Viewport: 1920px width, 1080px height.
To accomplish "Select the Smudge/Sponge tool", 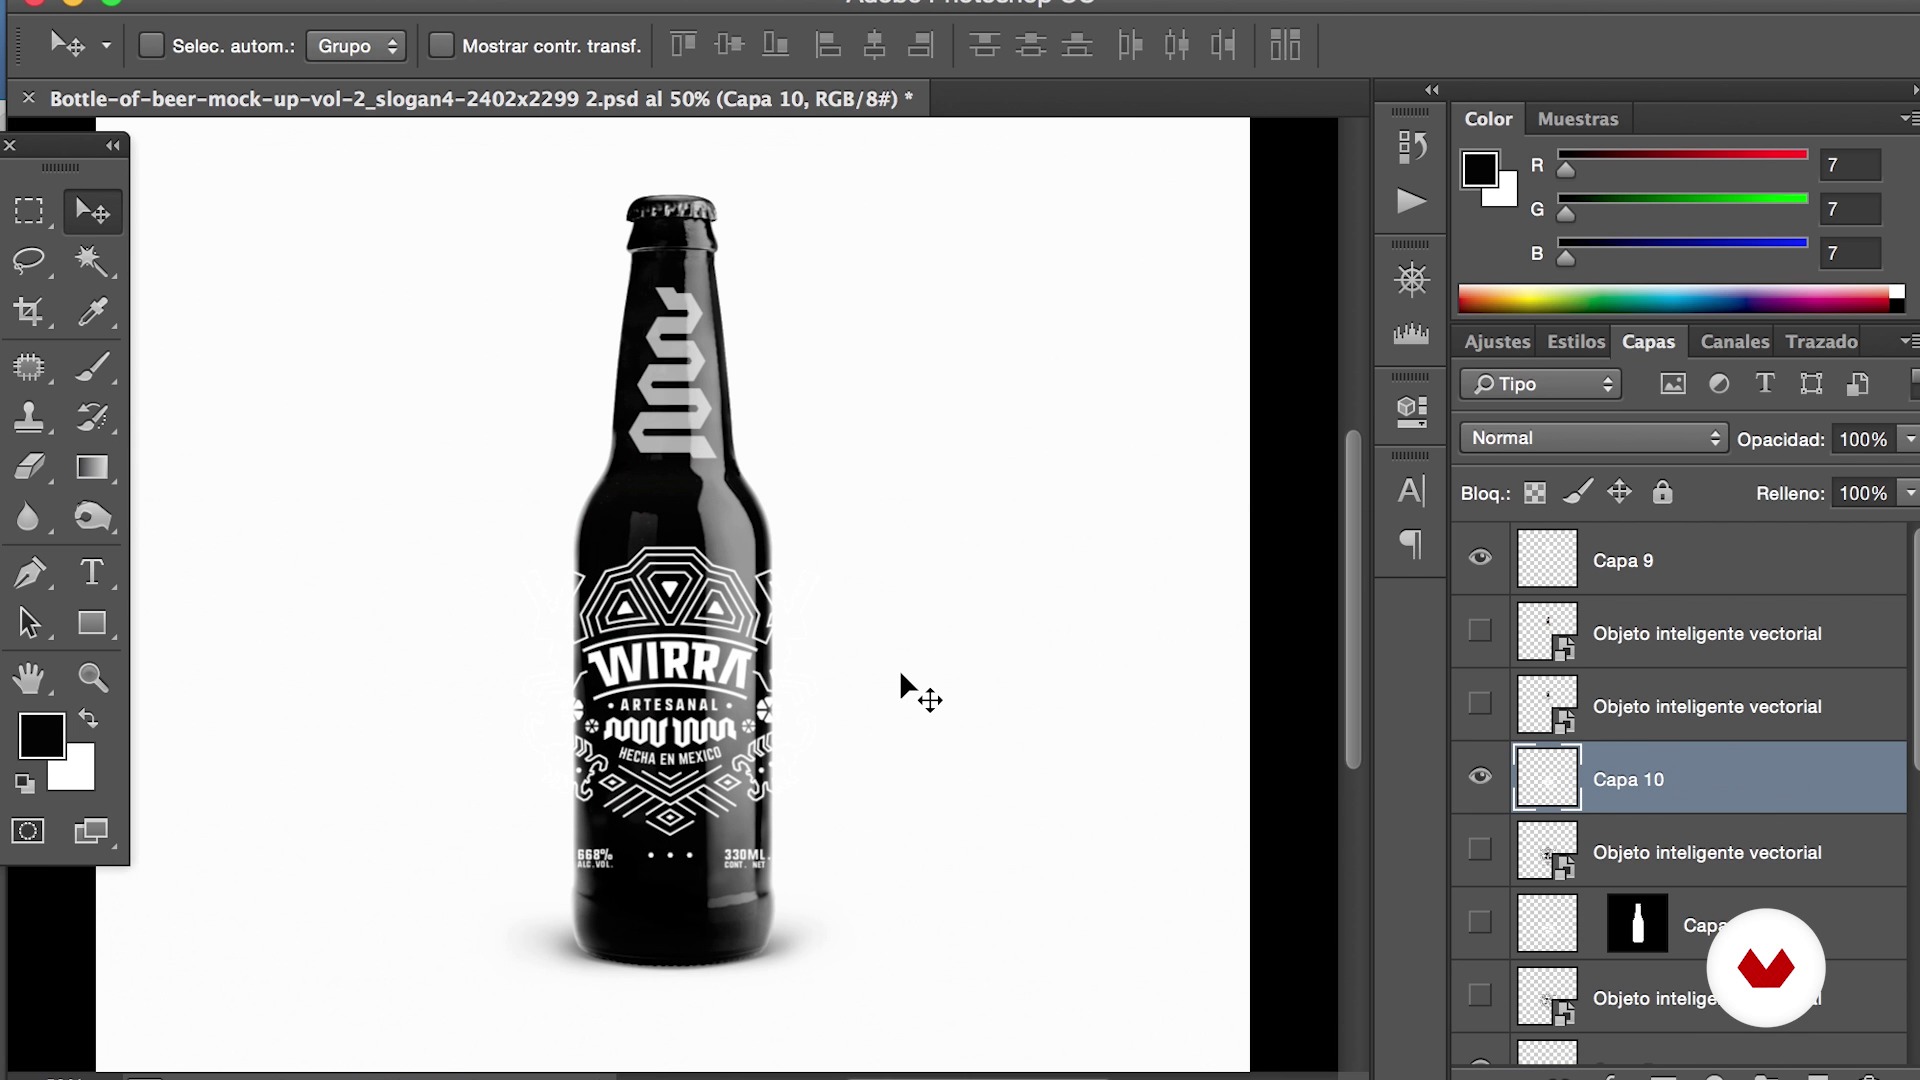I will tap(92, 517).
